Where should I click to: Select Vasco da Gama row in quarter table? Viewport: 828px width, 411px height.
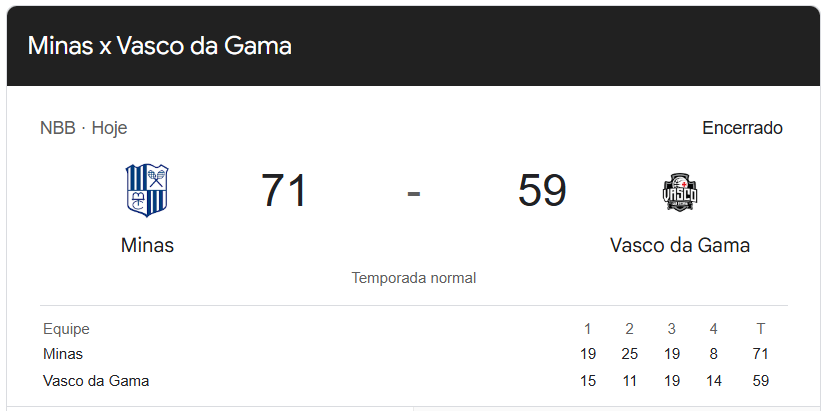pos(96,380)
